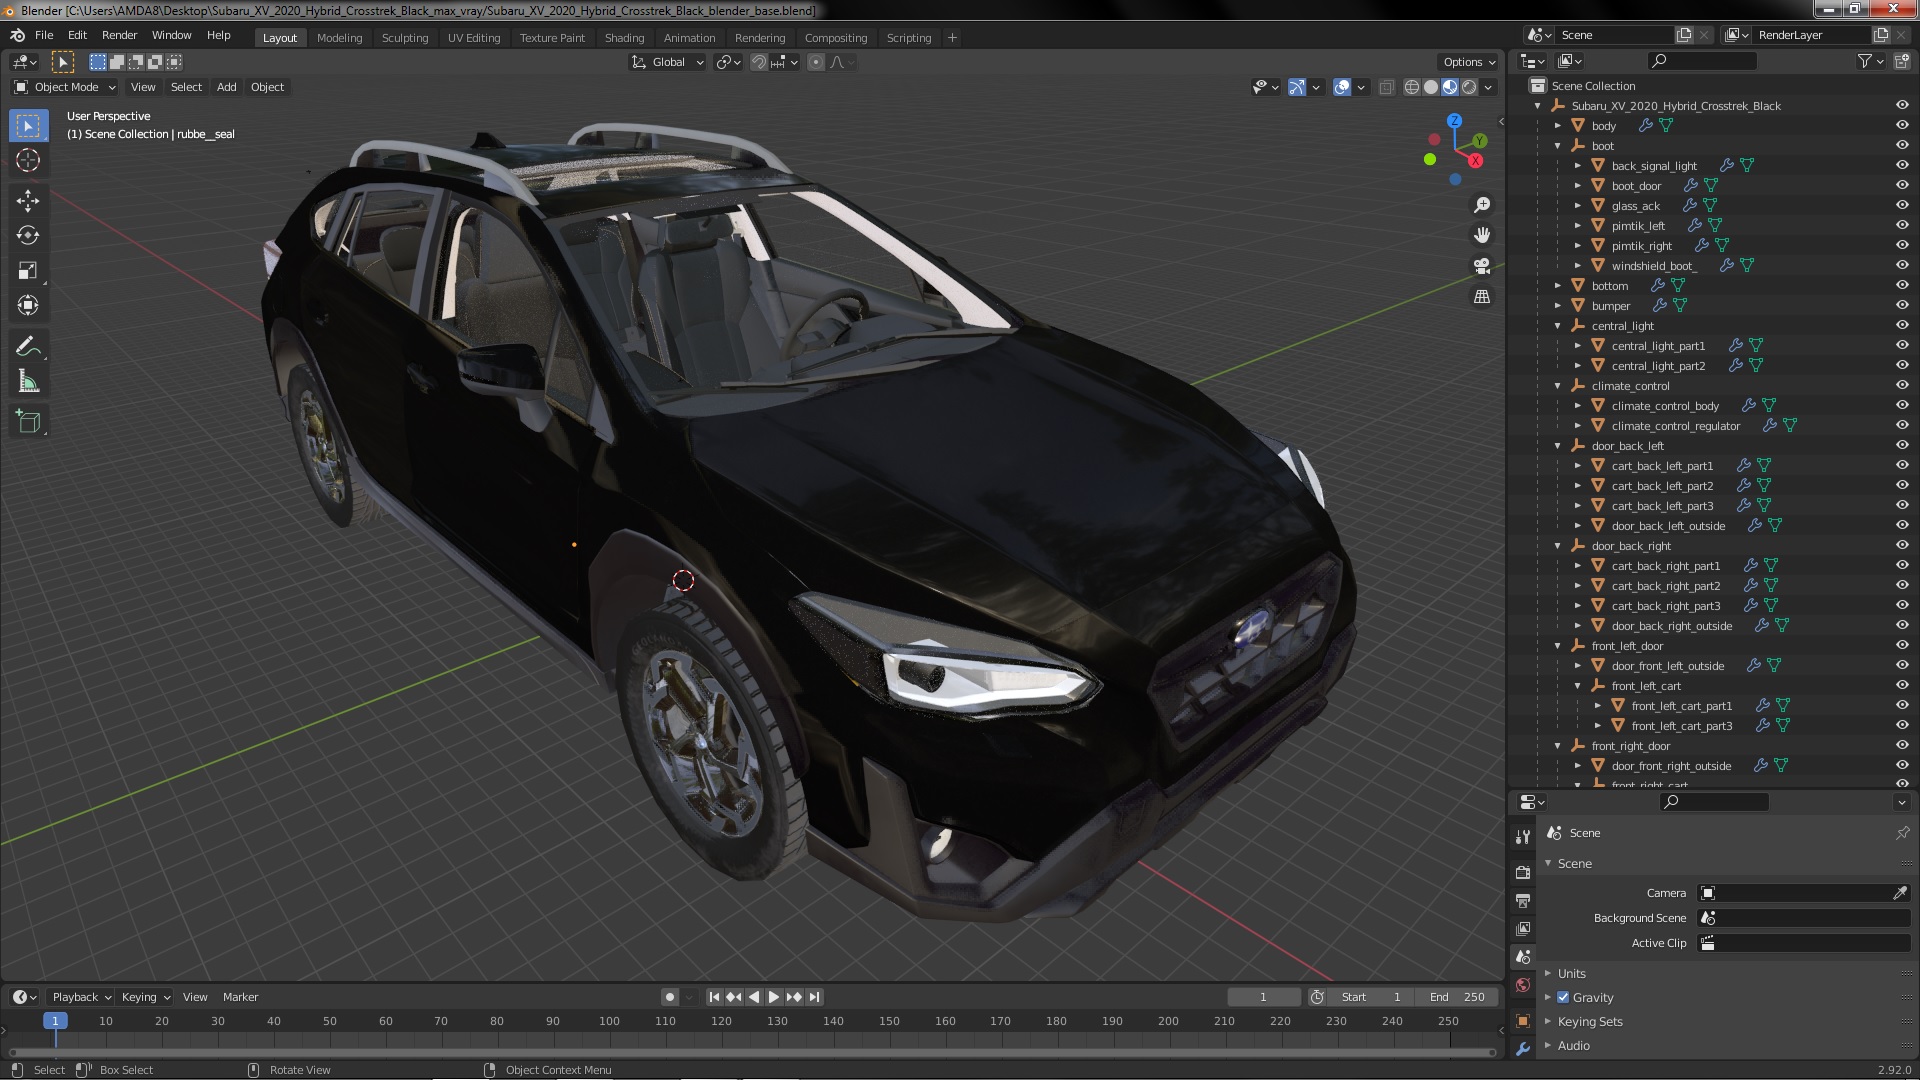
Task: Switch to the UV Editing workspace tab
Action: (x=474, y=38)
